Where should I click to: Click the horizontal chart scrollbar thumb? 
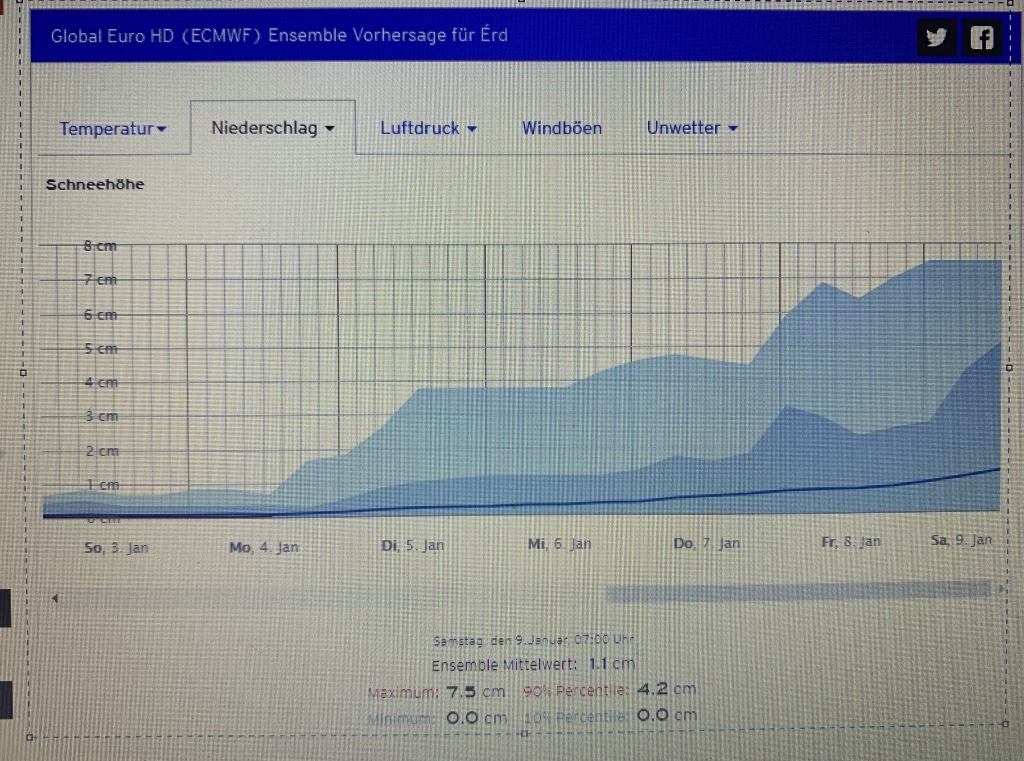tap(798, 592)
